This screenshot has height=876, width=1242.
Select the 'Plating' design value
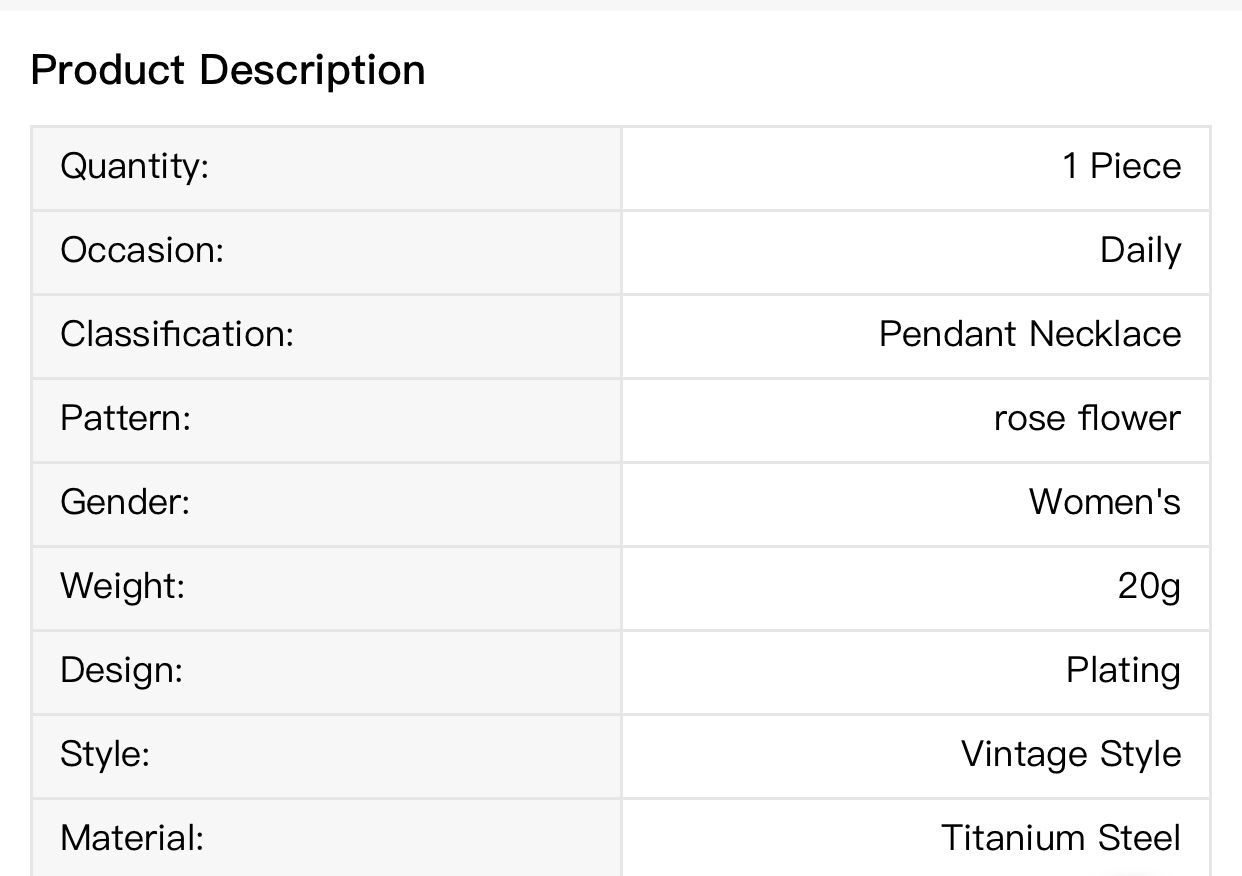click(1123, 670)
